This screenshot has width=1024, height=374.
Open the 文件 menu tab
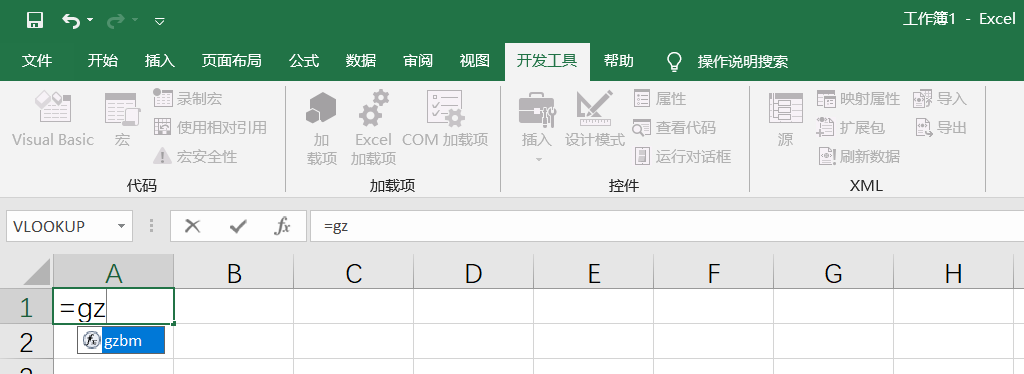[x=37, y=61]
